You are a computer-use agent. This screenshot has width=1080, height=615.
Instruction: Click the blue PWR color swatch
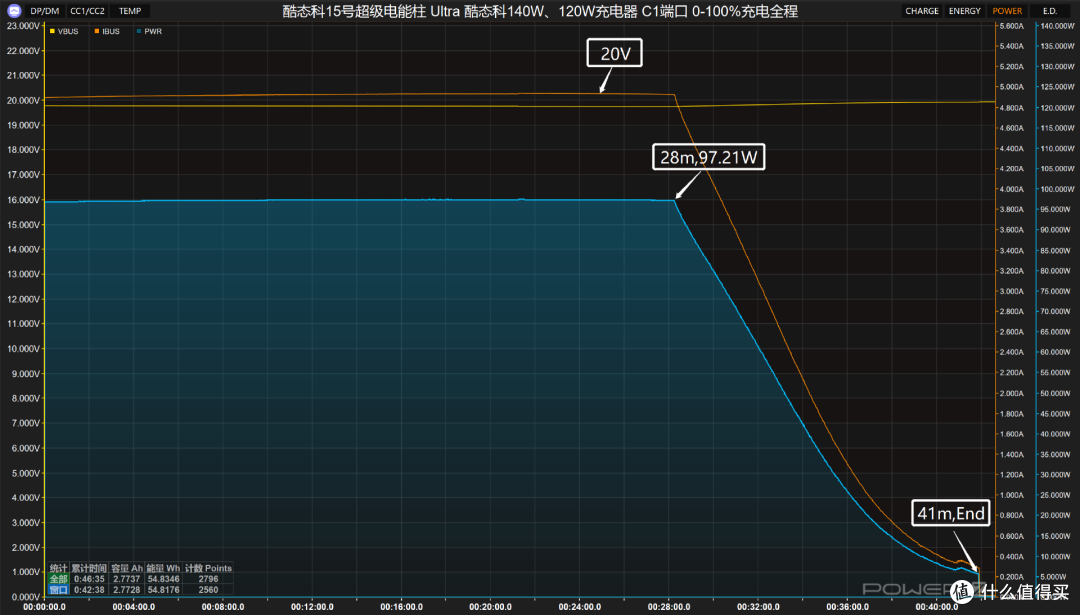pyautogui.click(x=139, y=31)
